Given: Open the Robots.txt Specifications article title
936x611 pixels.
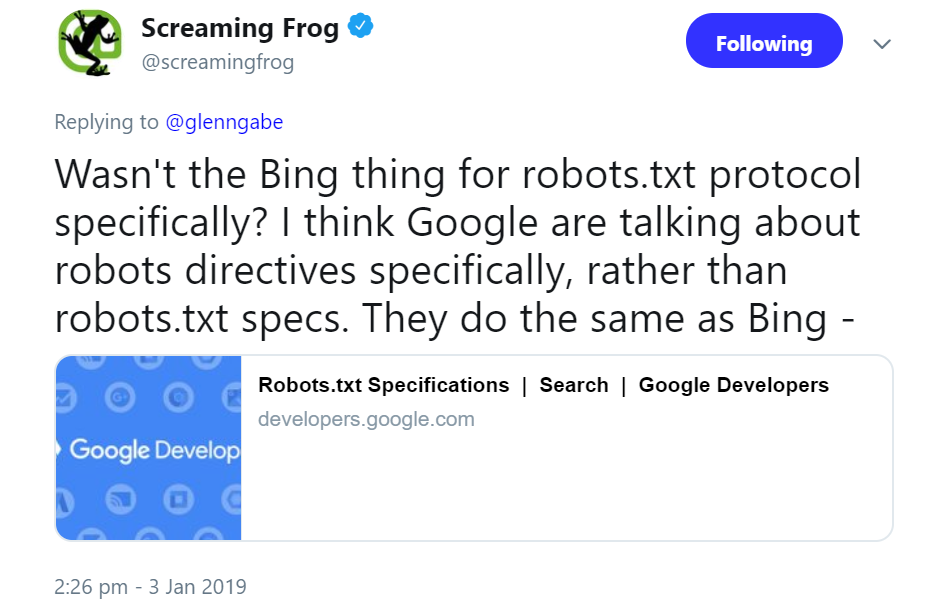Looking at the screenshot, I should click(x=543, y=384).
